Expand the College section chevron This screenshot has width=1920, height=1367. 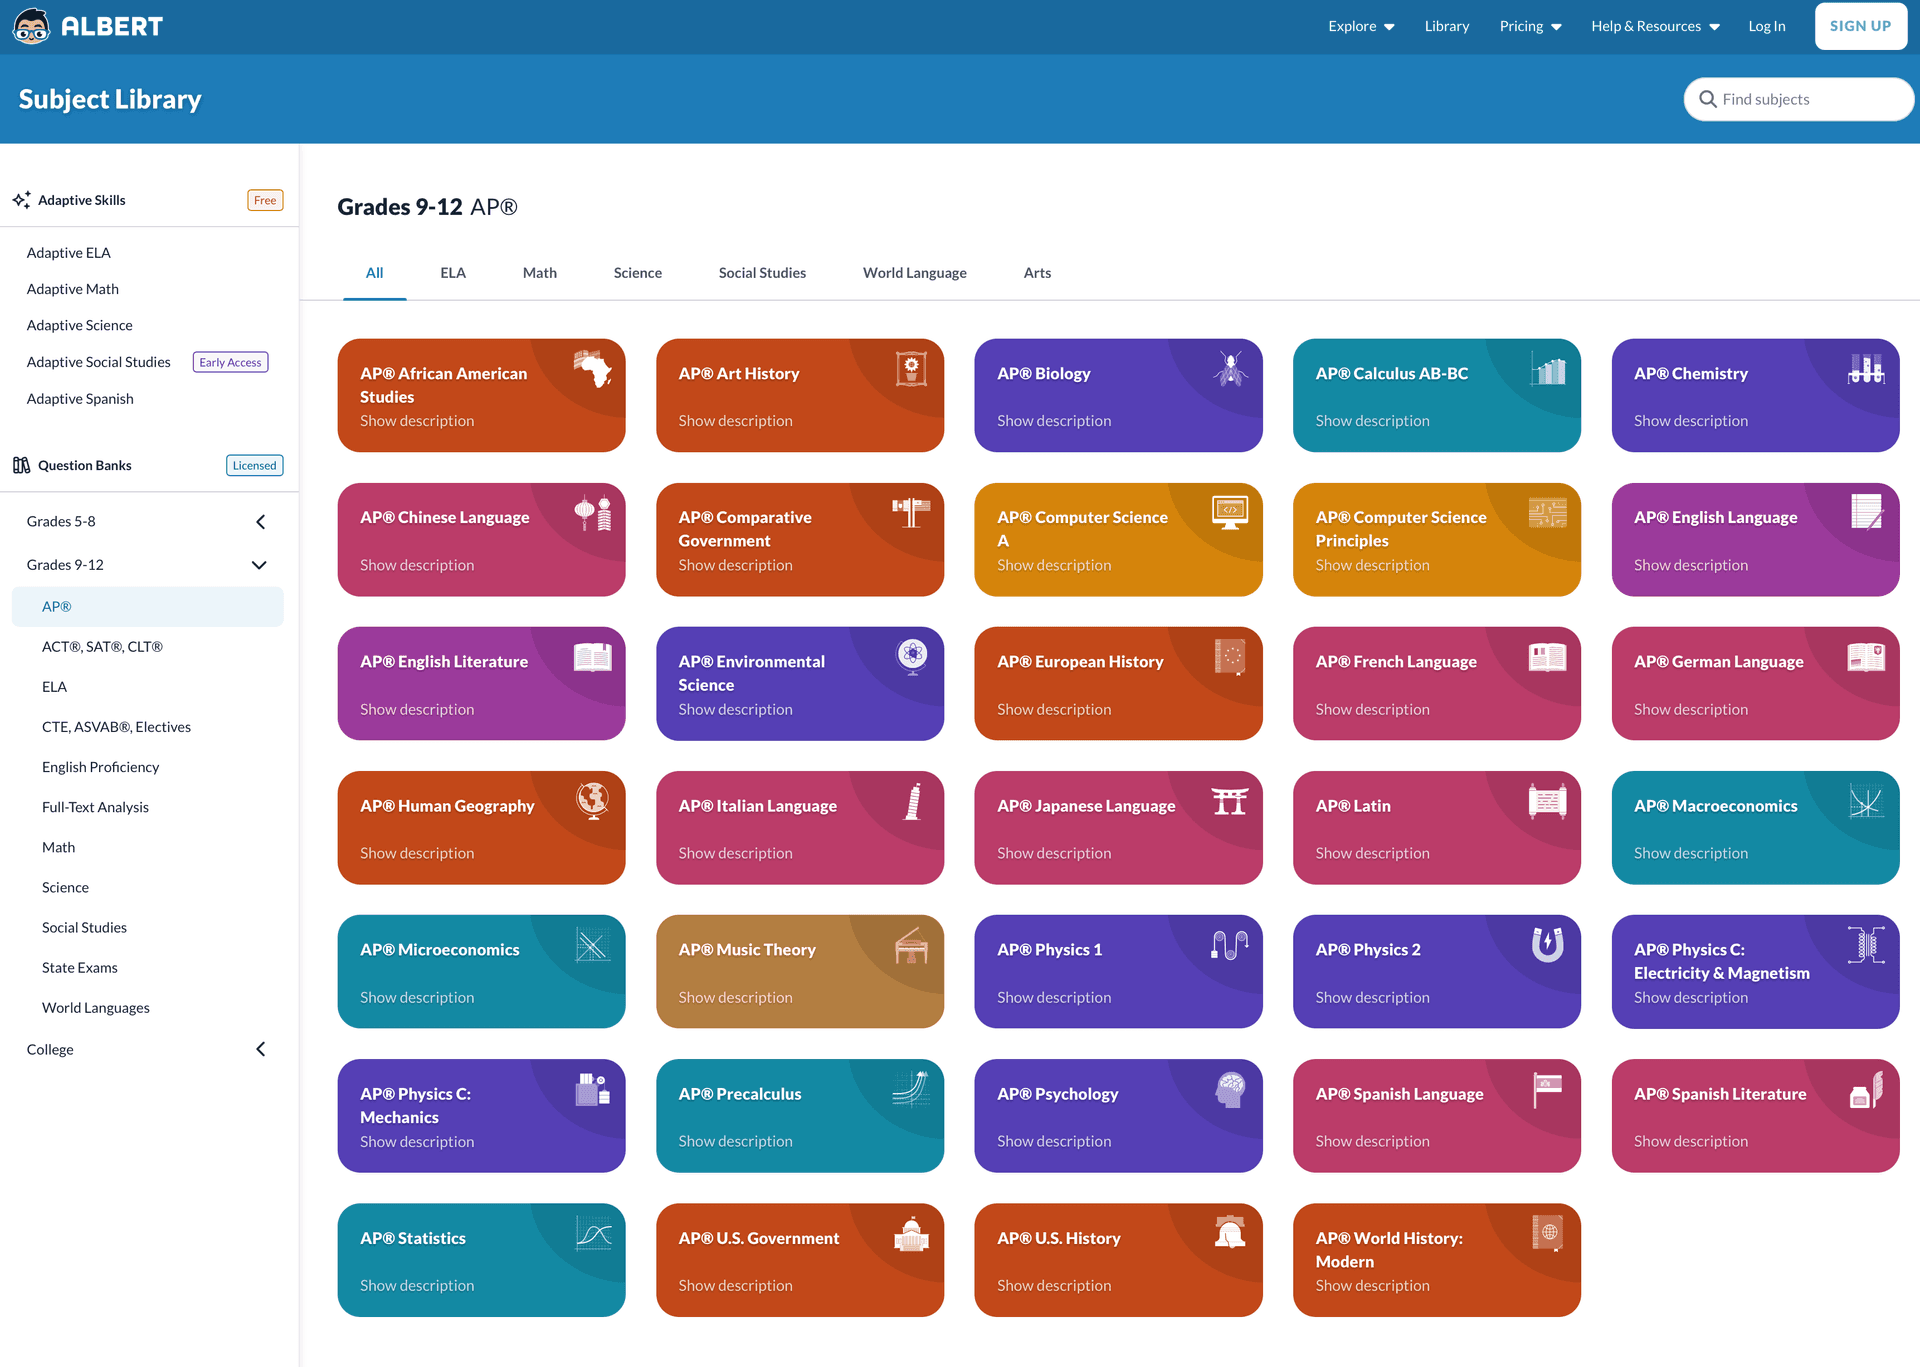261,1049
